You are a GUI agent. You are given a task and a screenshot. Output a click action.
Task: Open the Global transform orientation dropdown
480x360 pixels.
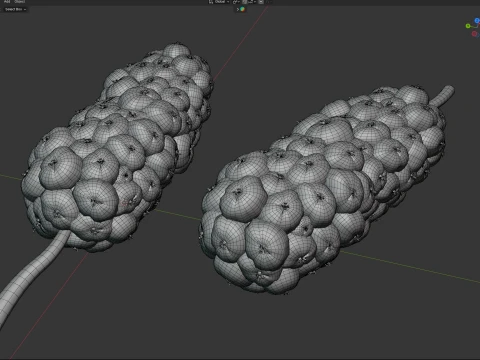219,2
